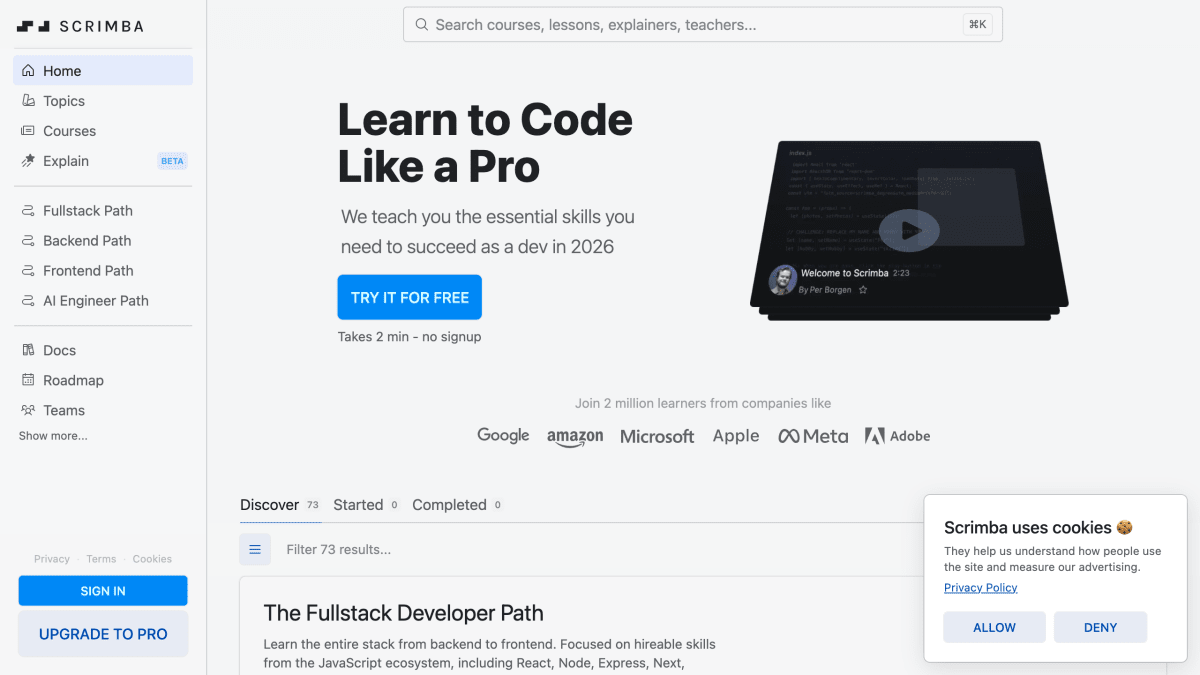Click the Explain wand icon

28,161
